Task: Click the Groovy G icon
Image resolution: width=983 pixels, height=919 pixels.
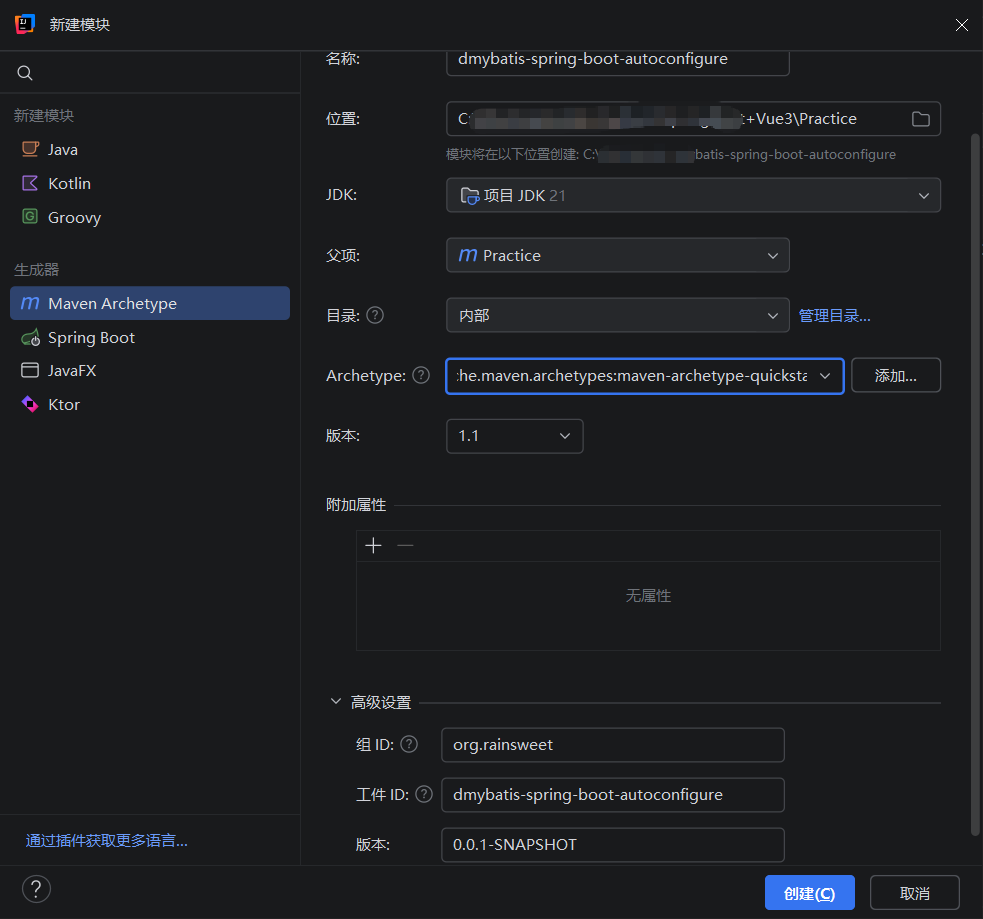Action: point(30,216)
